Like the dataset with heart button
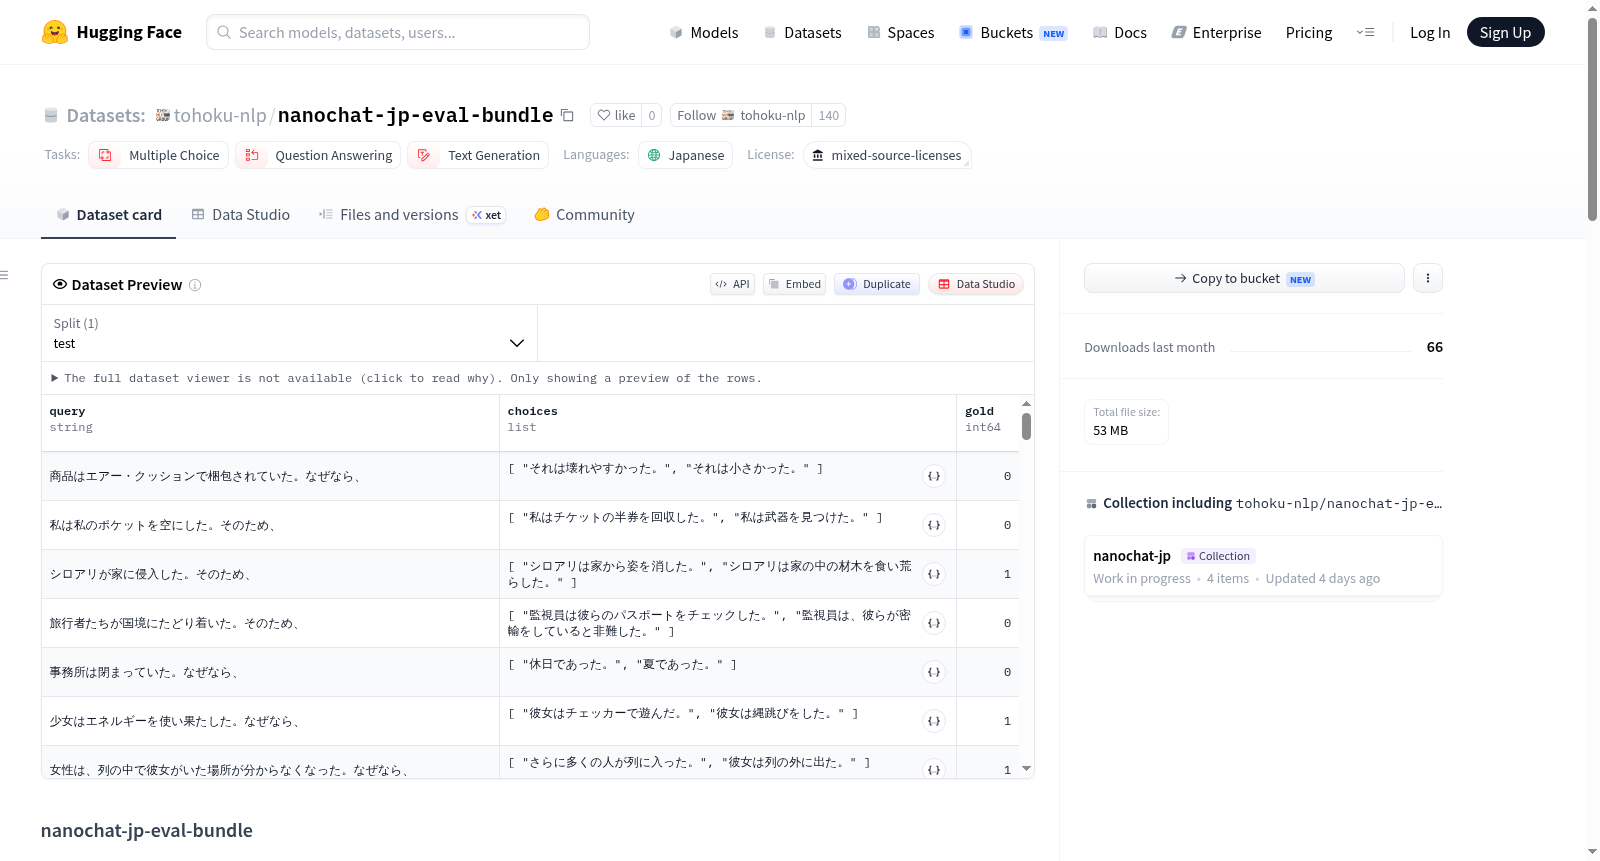Viewport: 1600px width, 861px height. coord(616,115)
